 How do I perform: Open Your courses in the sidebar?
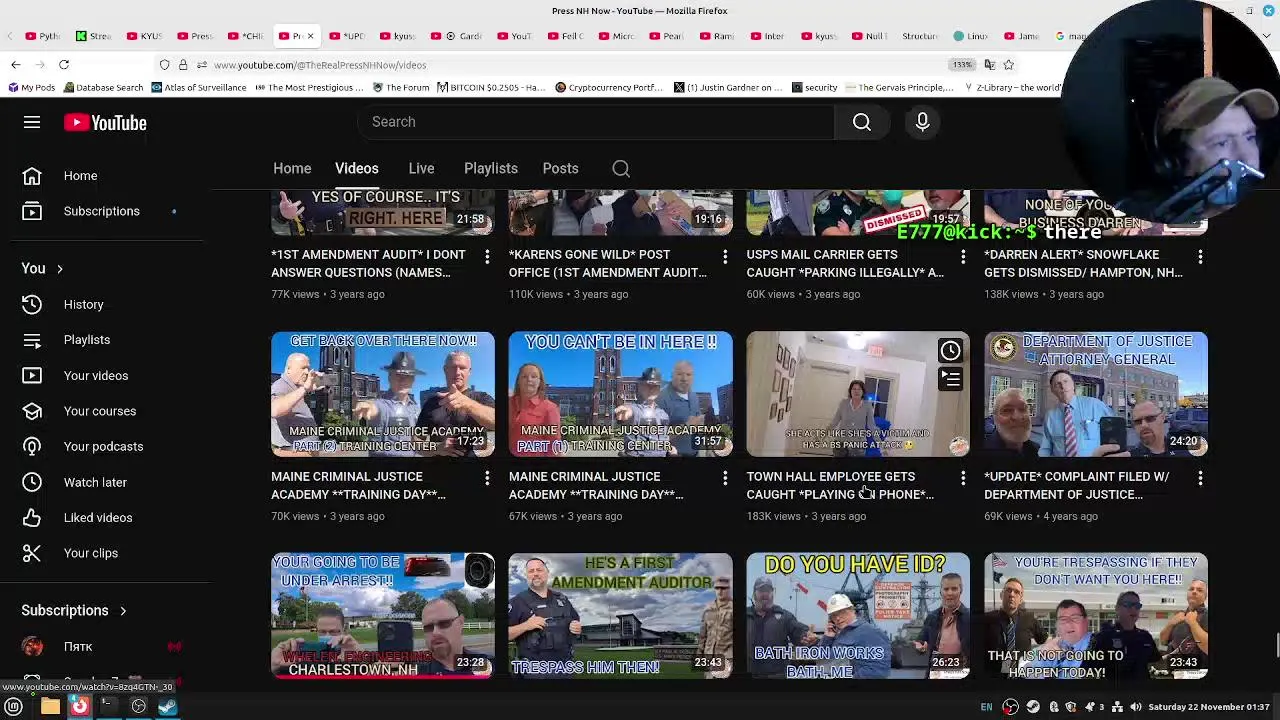click(101, 411)
